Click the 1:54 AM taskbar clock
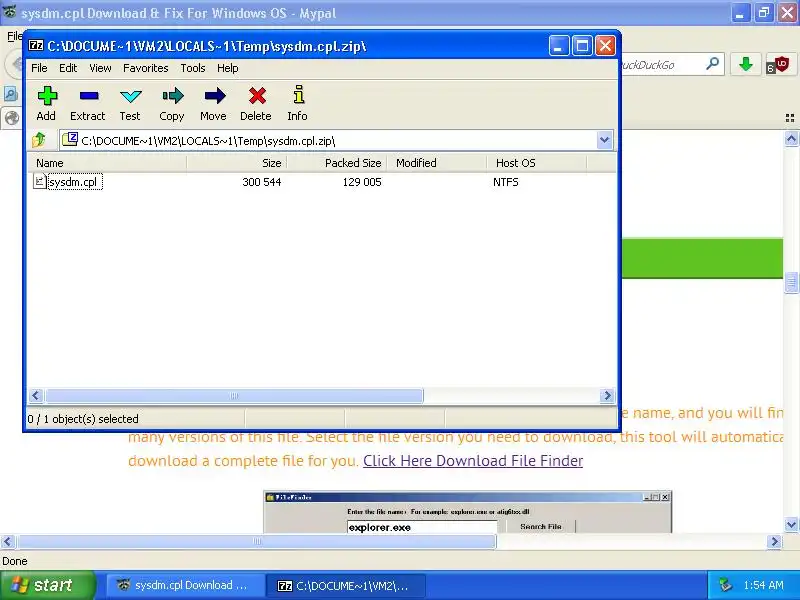 763,585
